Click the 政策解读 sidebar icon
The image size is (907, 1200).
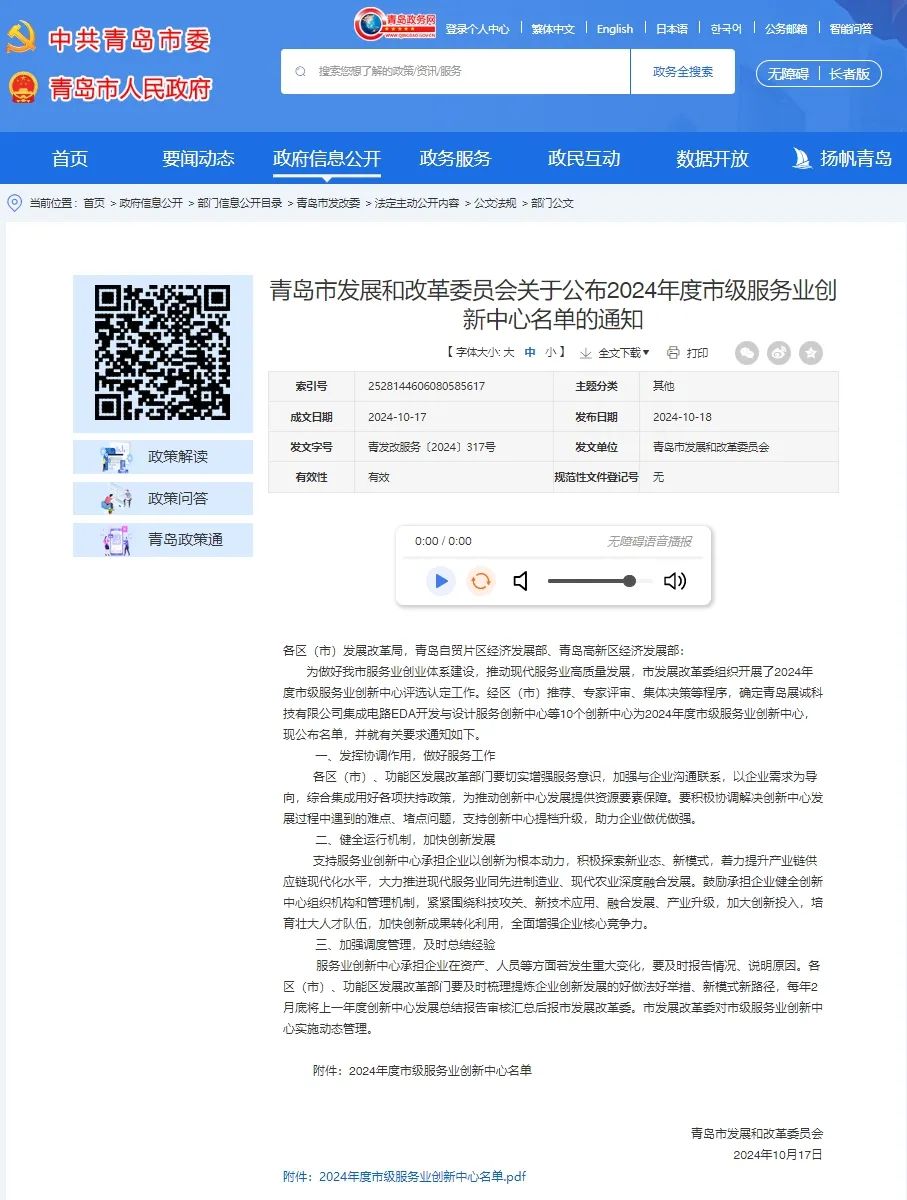116,457
